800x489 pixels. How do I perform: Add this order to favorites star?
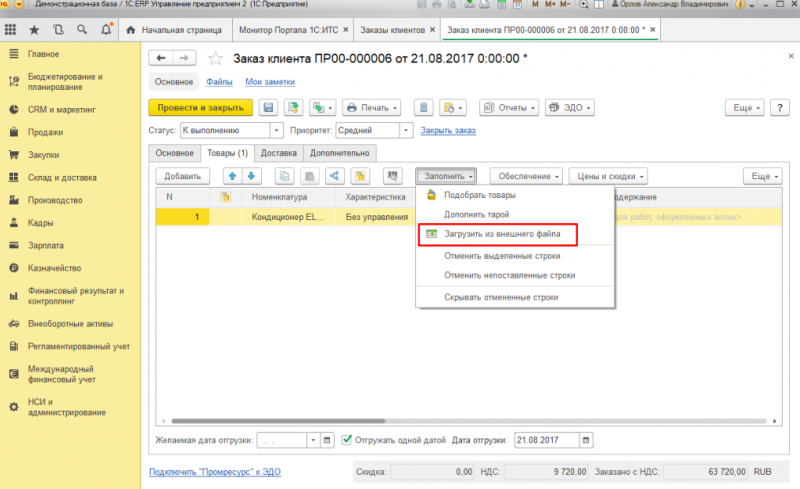click(x=215, y=59)
